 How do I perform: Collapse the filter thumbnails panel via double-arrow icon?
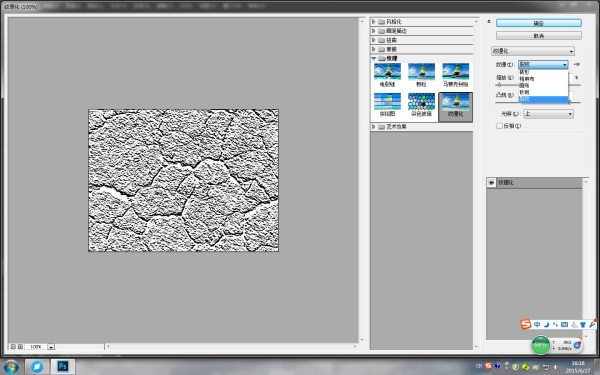(489, 21)
